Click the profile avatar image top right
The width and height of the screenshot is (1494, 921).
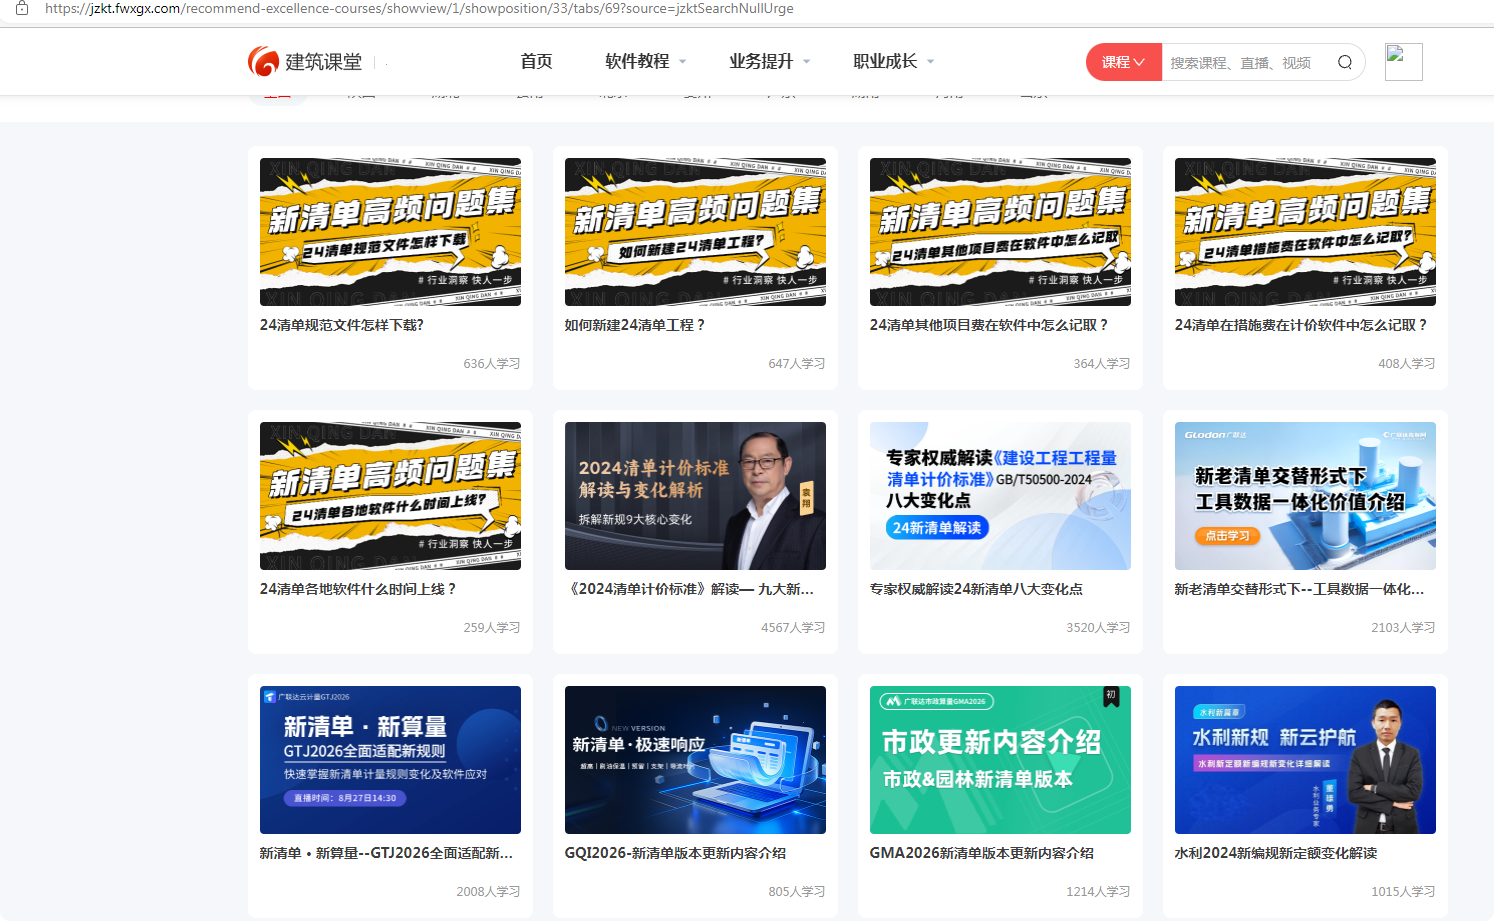click(x=1402, y=61)
